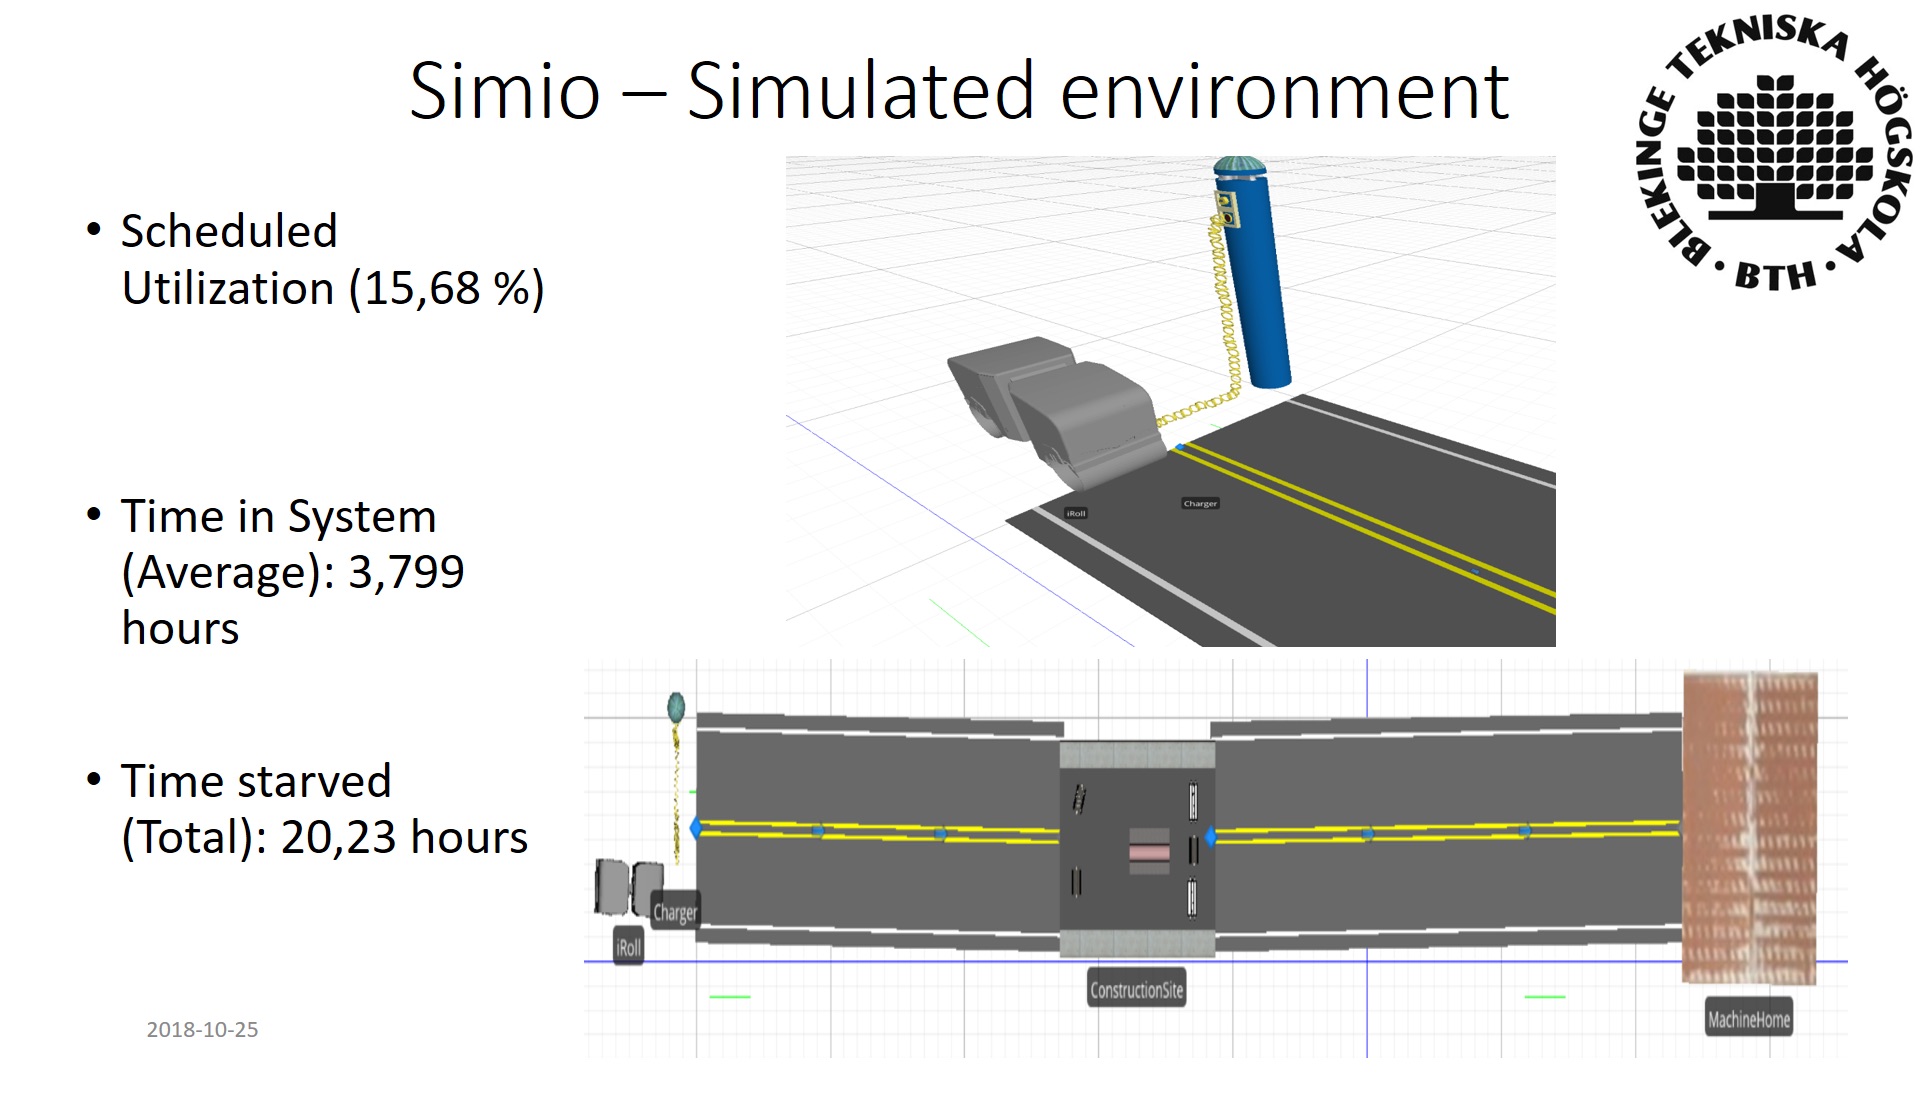The image size is (1920, 1103).
Task: Click the construction site square on the road
Action: (x=1137, y=849)
